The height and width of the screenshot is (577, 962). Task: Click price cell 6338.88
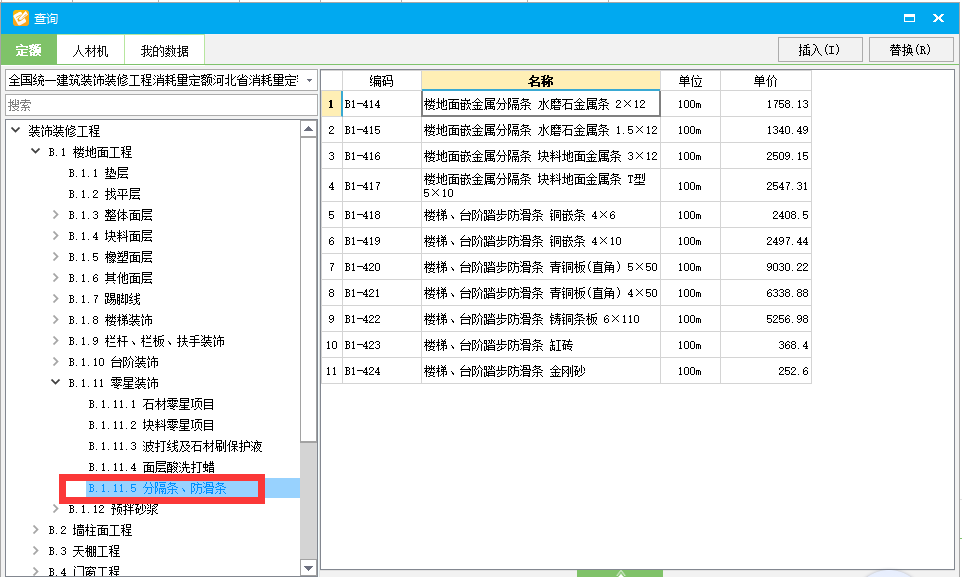click(x=766, y=293)
